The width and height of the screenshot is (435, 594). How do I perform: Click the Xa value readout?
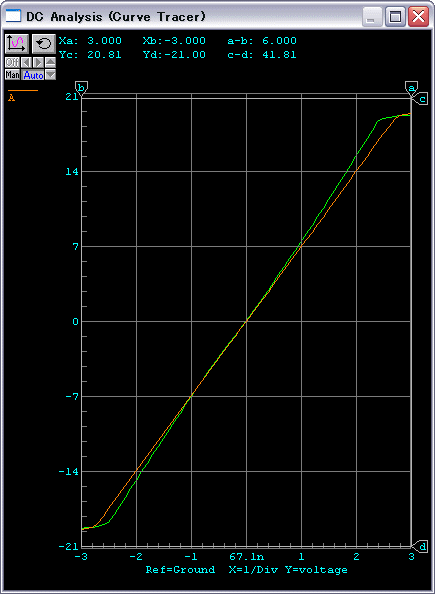click(x=90, y=41)
